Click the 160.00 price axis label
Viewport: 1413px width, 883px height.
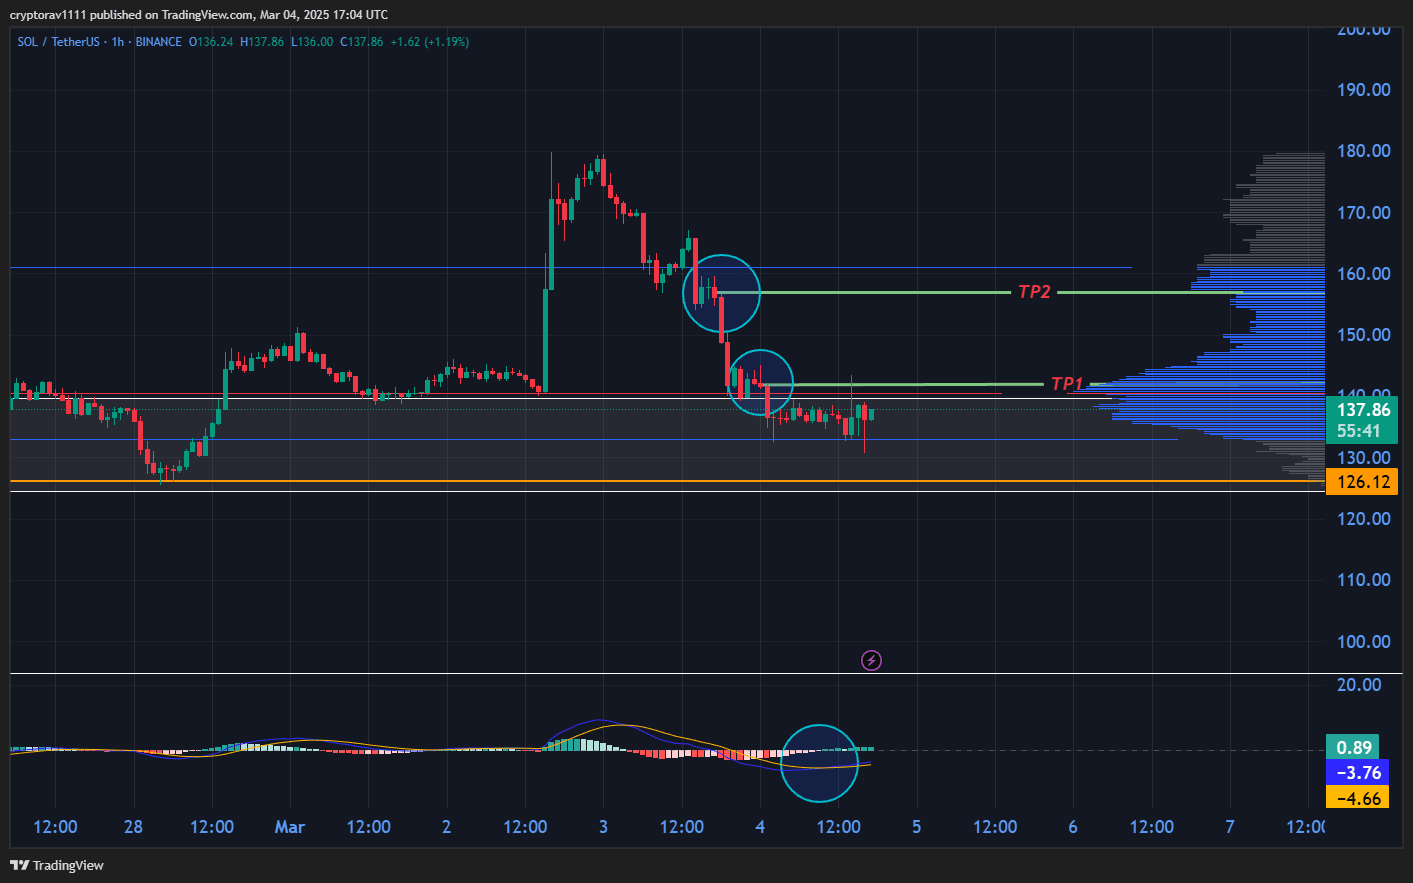tap(1364, 274)
